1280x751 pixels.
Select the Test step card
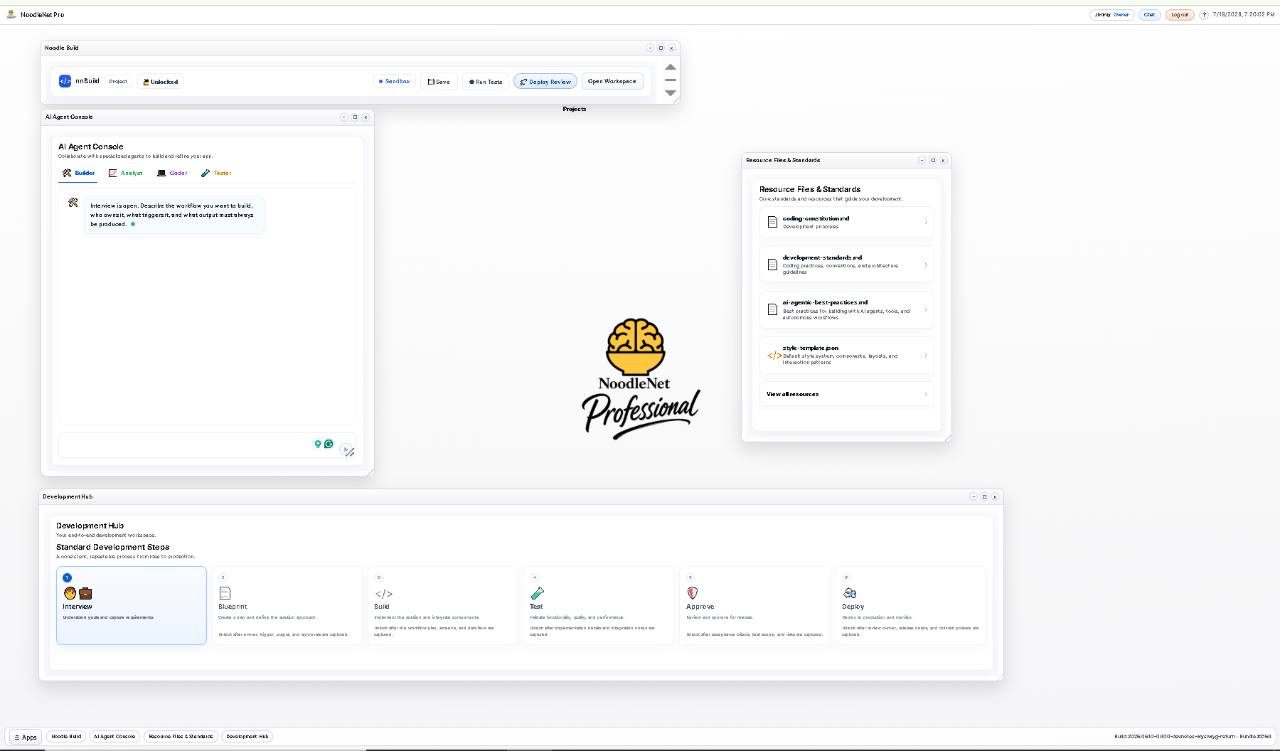pyautogui.click(x=599, y=605)
